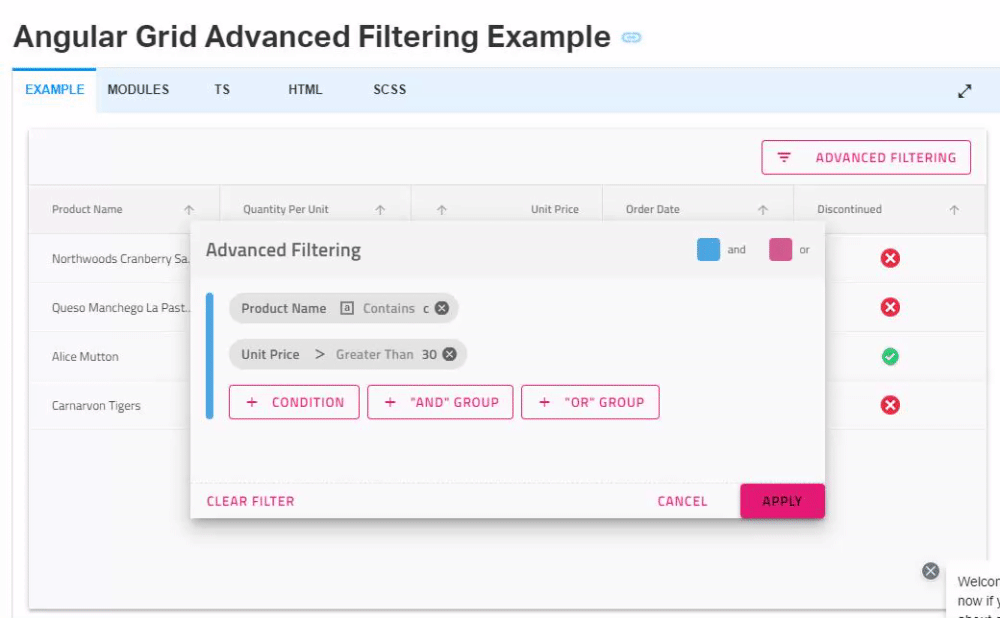Expand the sample to fullscreen with the arrow icon
Screen dimensions: 1000x618
click(964, 89)
